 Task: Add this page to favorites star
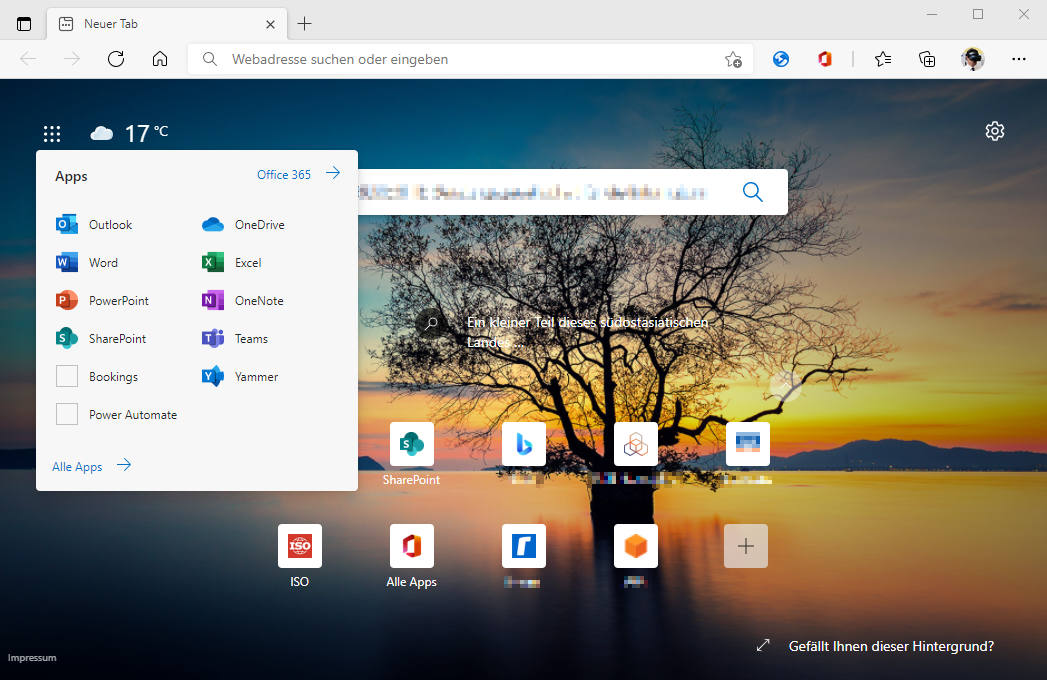(733, 59)
